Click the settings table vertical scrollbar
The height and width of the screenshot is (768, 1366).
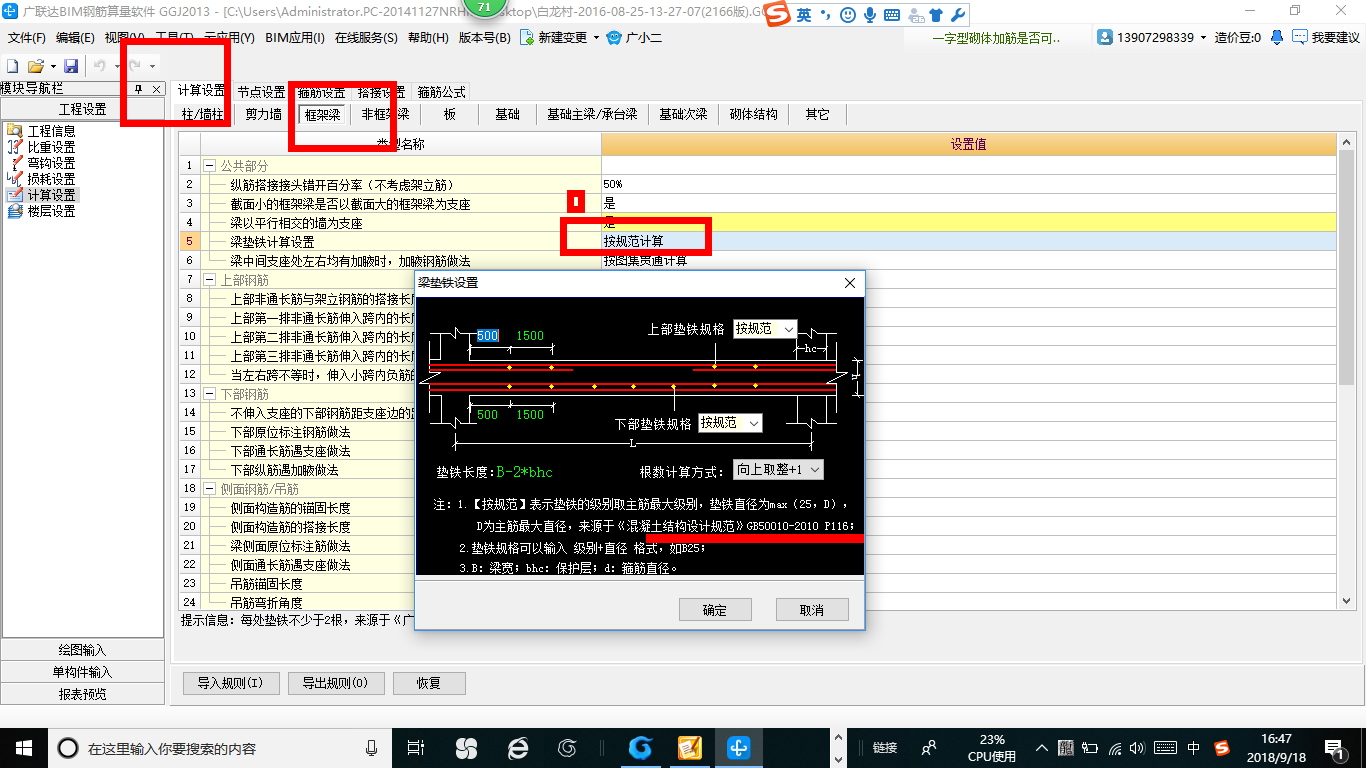[x=1347, y=370]
